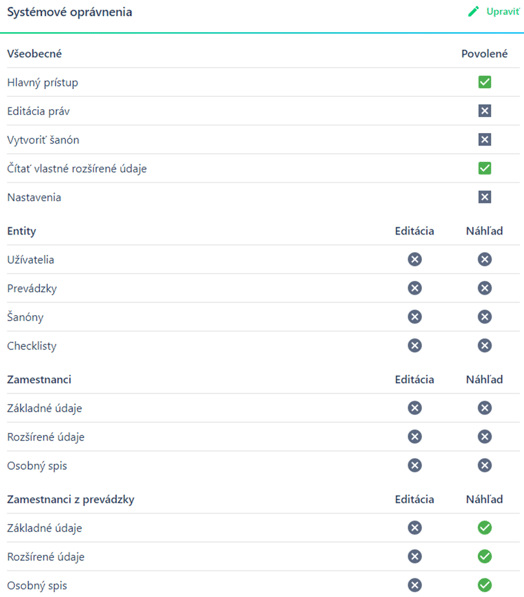Click green Náhľad check for prevádzky Rozšírené údaje
This screenshot has height=597, width=524.
click(x=484, y=556)
